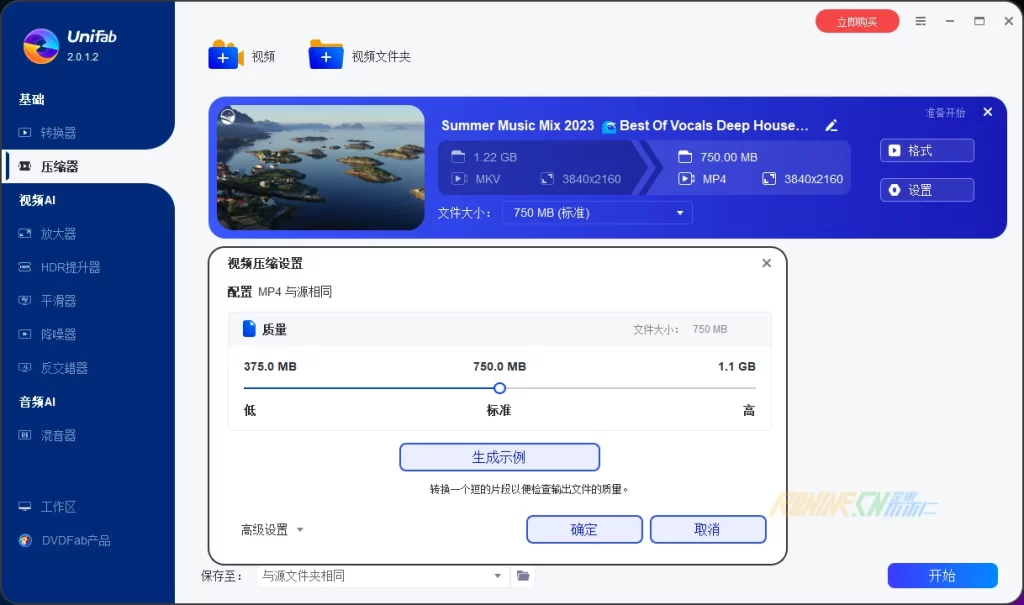The height and width of the screenshot is (605, 1024).
Task: Expand the file size 750 MB dropdown
Action: [598, 213]
